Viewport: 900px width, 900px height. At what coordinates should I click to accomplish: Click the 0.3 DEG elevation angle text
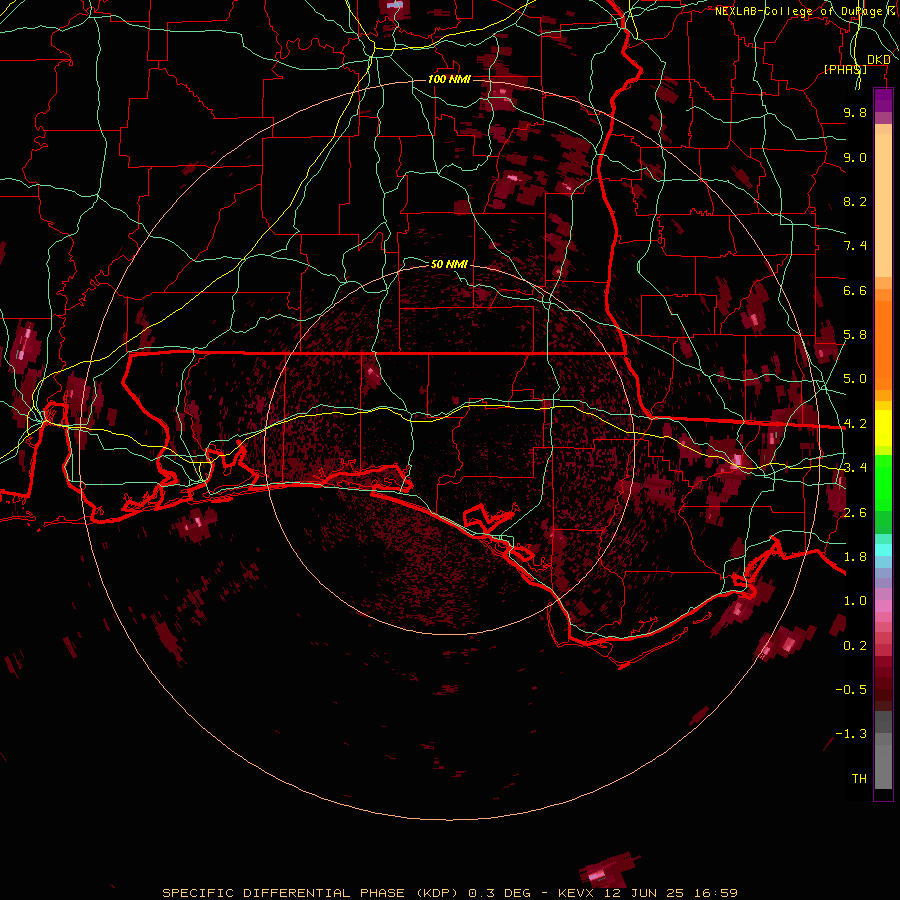[x=499, y=893]
